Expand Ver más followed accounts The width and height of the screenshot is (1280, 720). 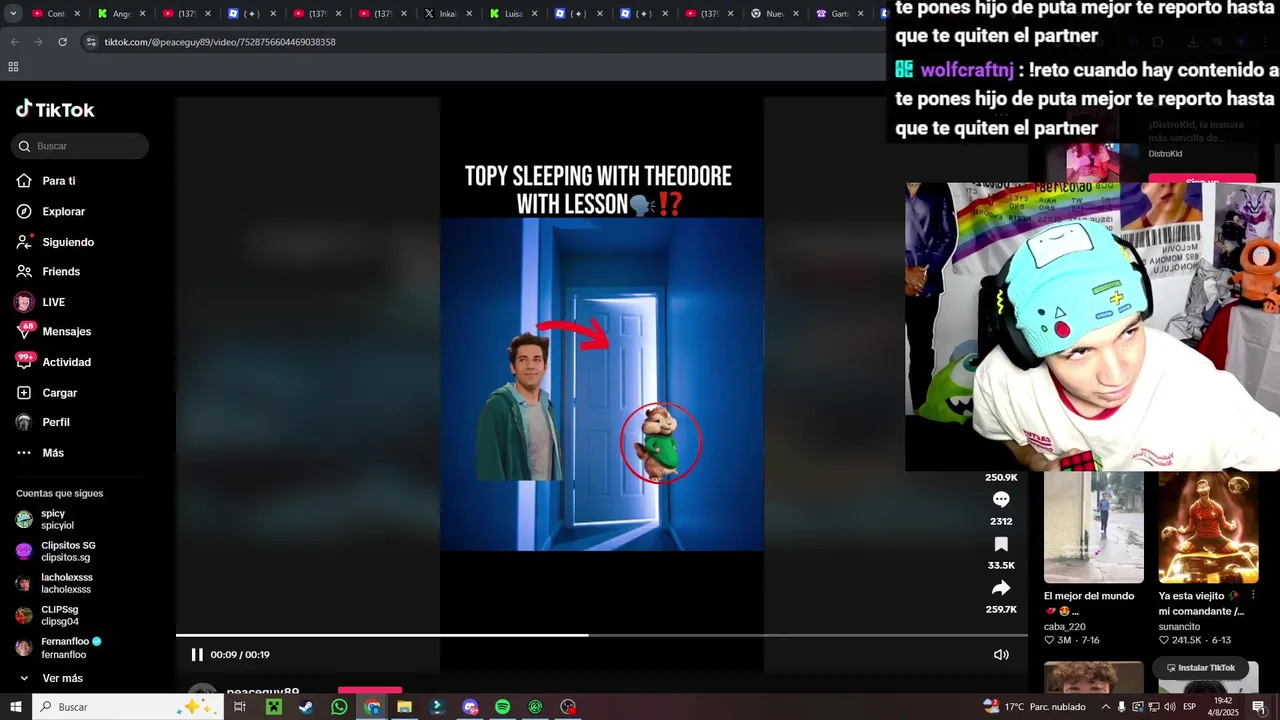click(50, 678)
